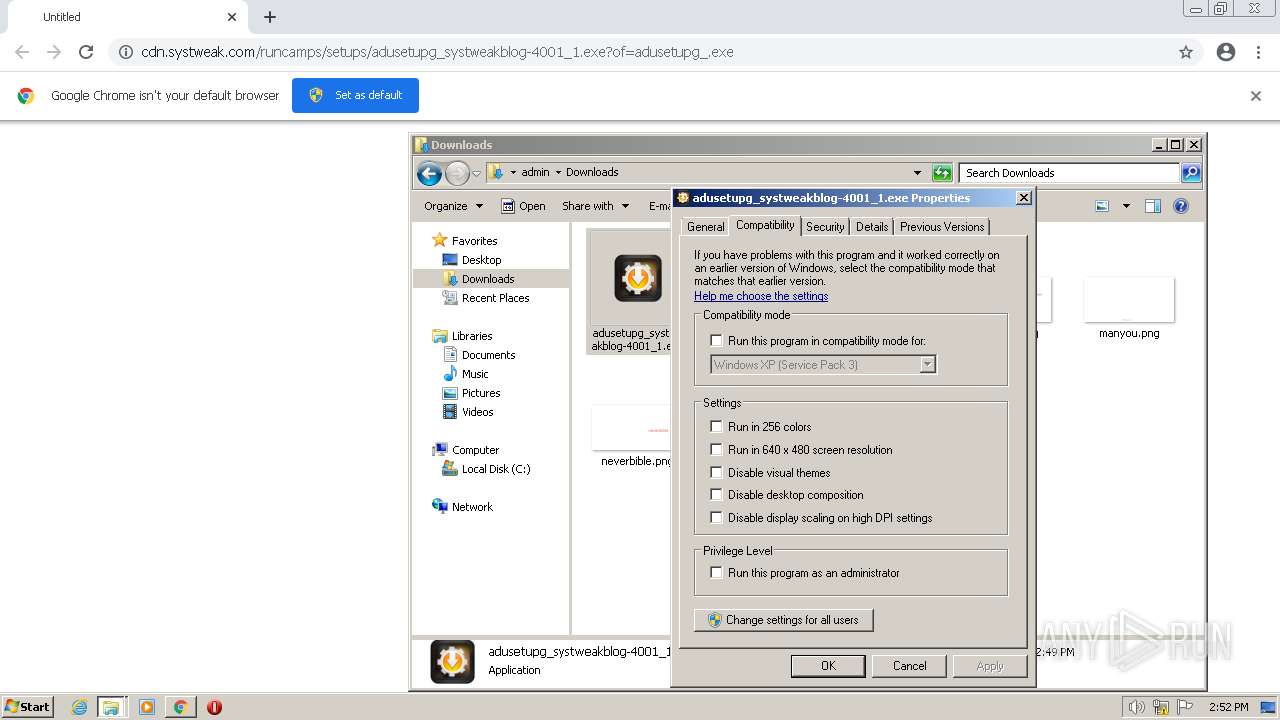This screenshot has width=1280, height=720.
Task: Check Run this program as administrator
Action: tap(716, 573)
